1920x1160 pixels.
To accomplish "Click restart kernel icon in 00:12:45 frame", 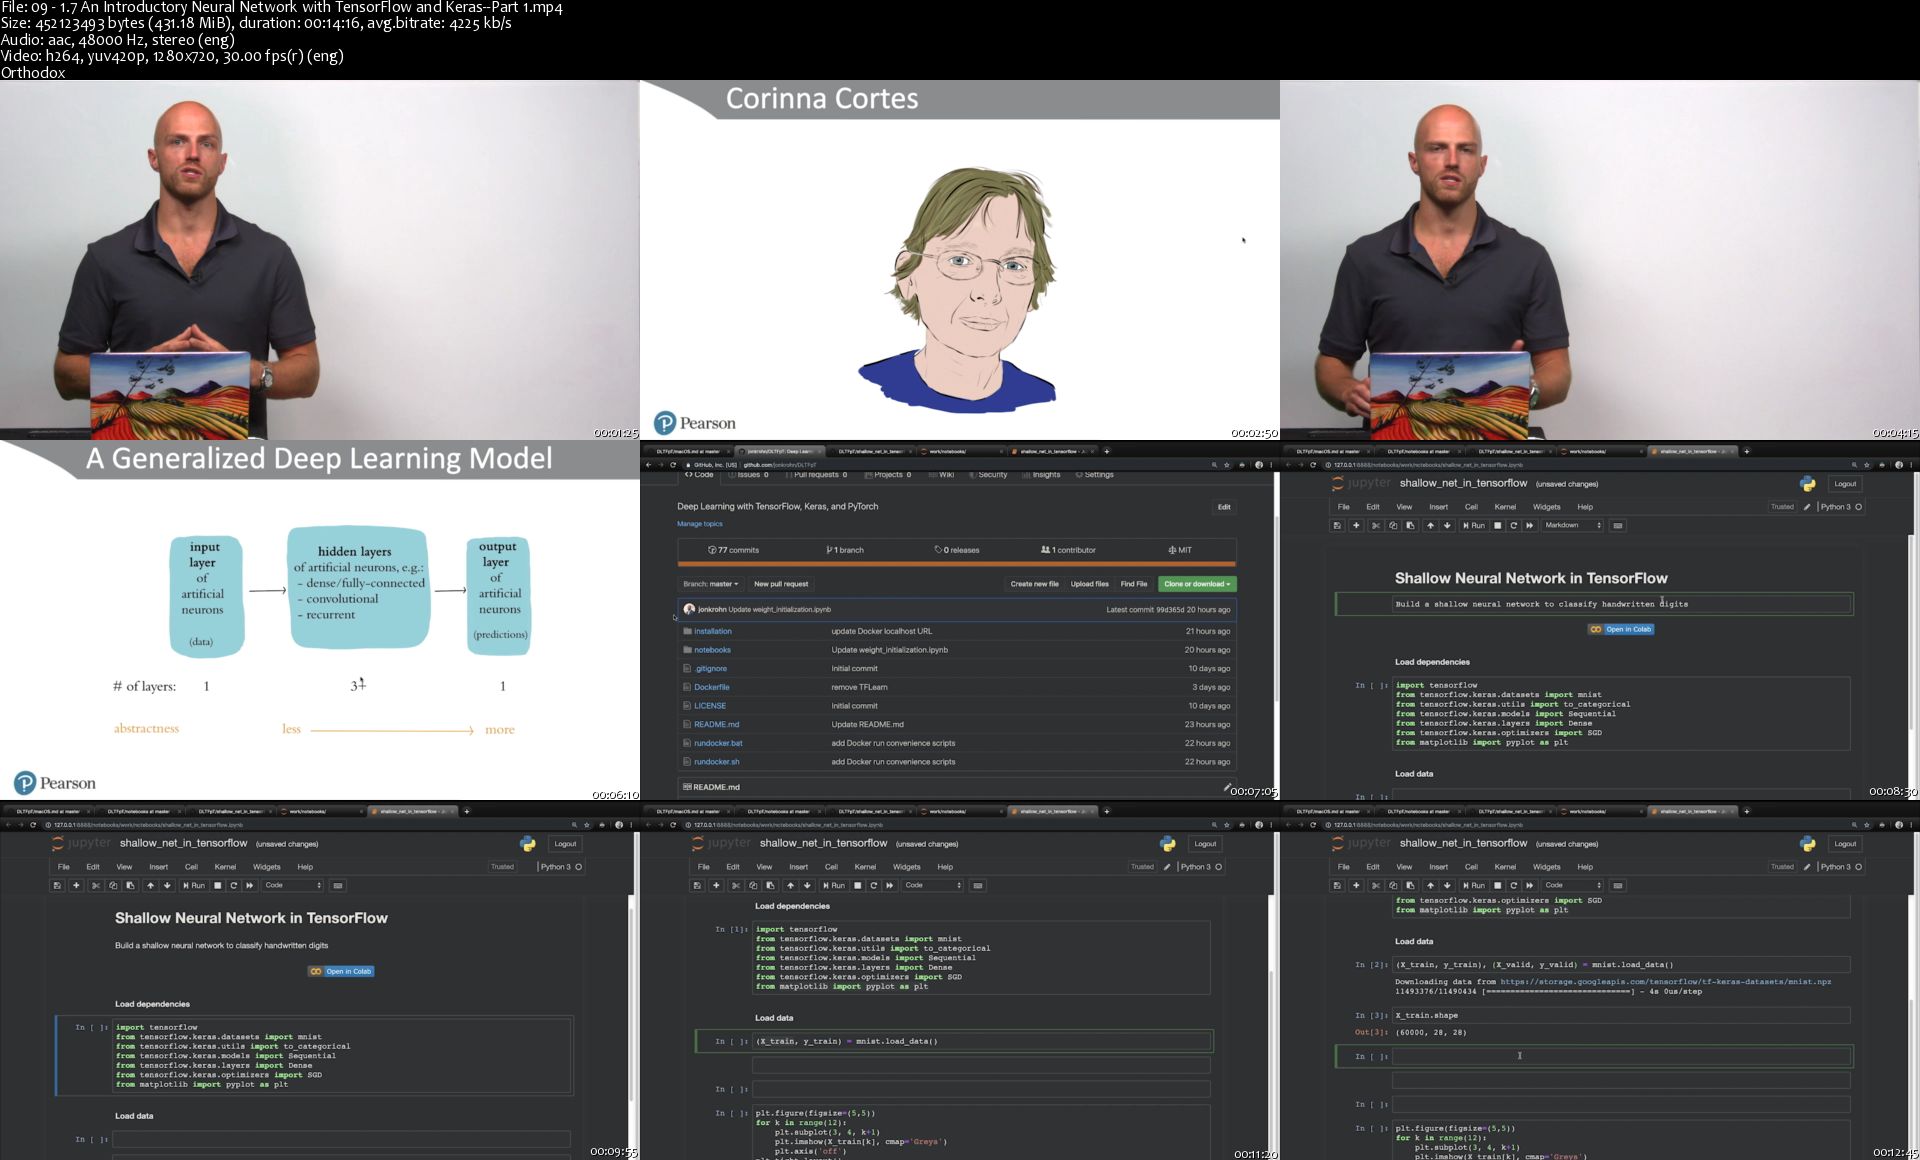I will coord(1513,886).
